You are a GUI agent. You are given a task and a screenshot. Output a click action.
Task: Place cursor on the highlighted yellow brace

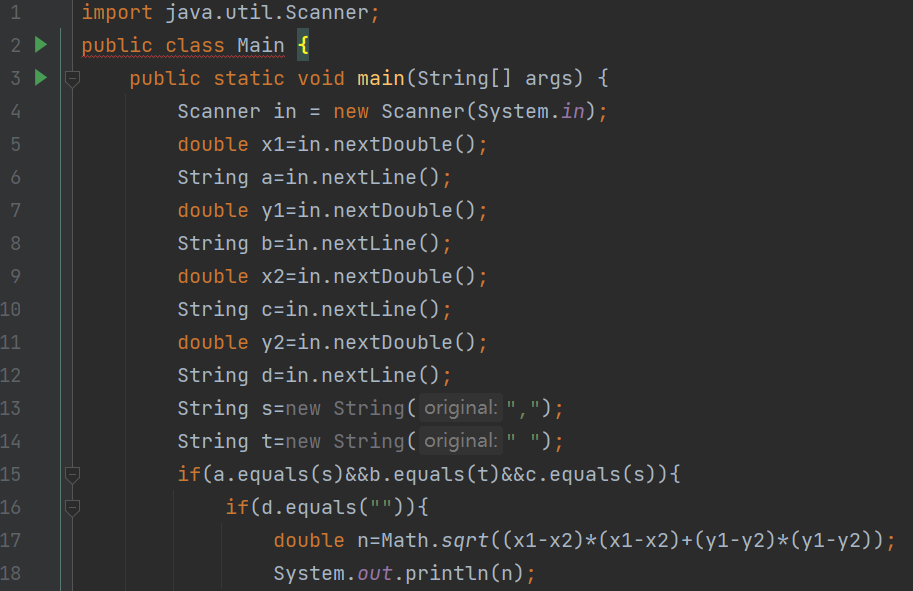303,45
